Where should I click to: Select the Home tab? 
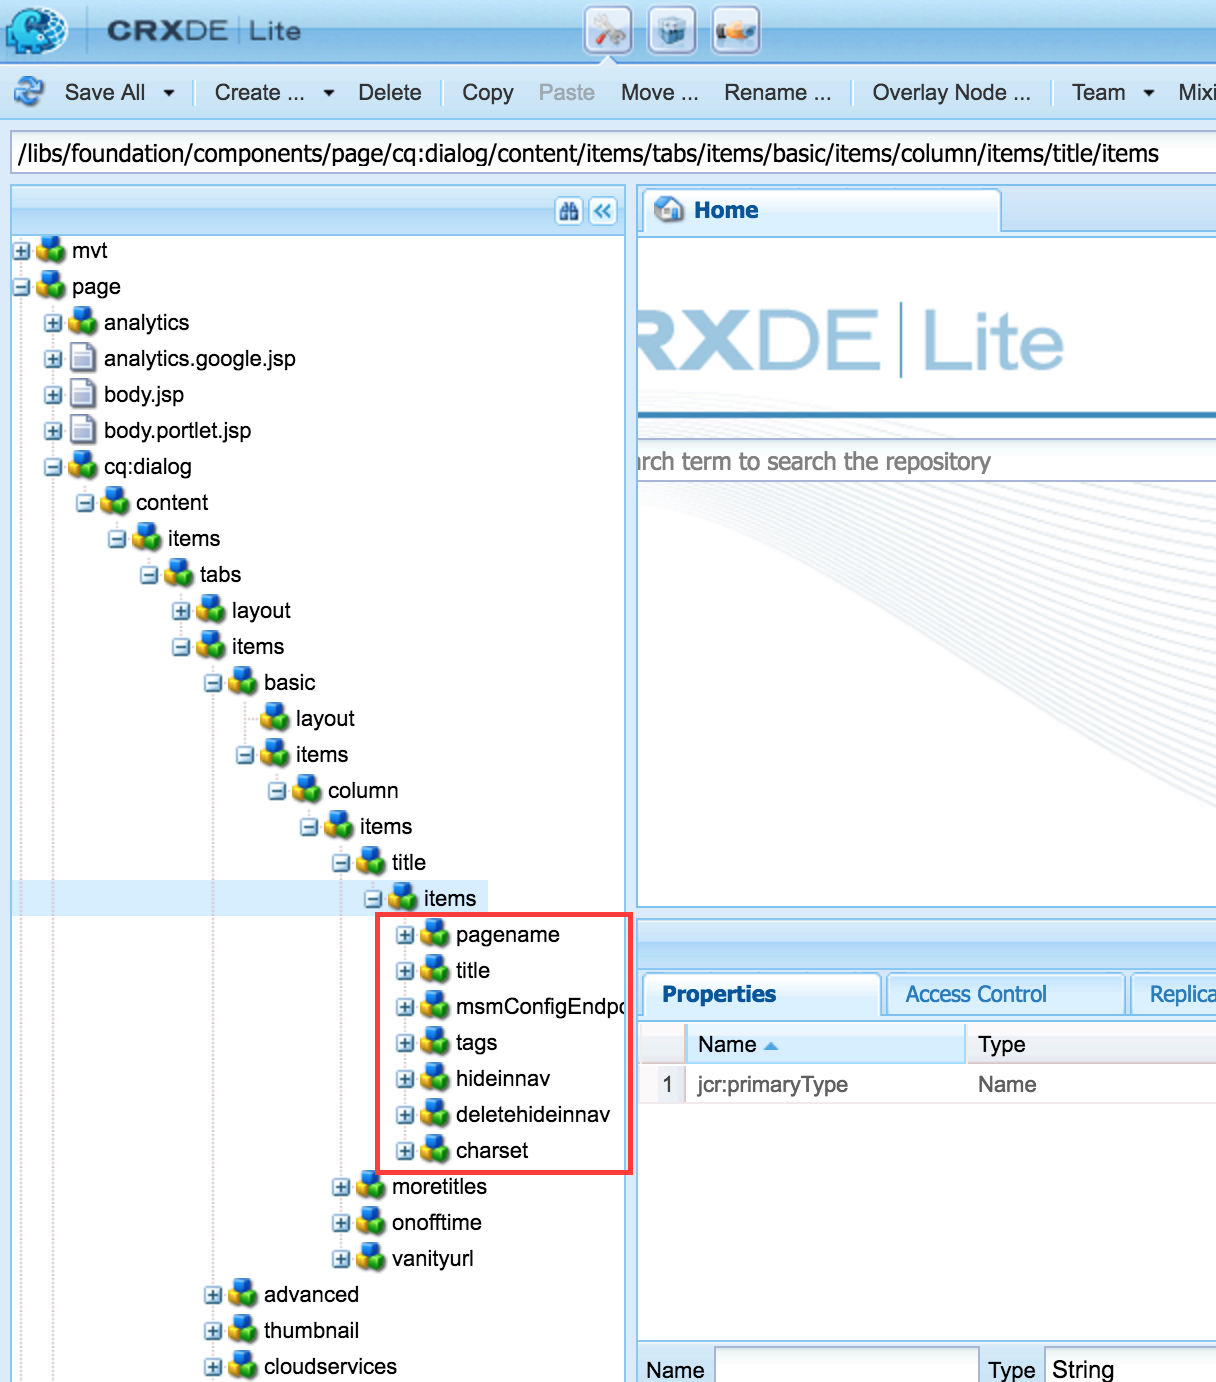coord(821,211)
